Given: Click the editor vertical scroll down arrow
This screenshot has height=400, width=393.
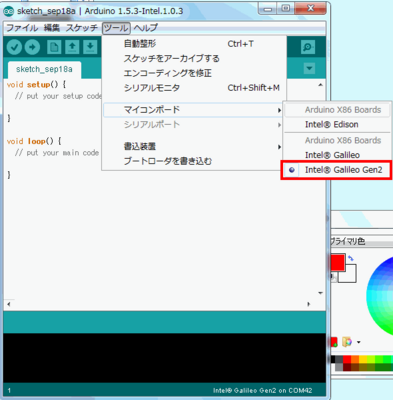Looking at the screenshot, I should tap(320, 293).
